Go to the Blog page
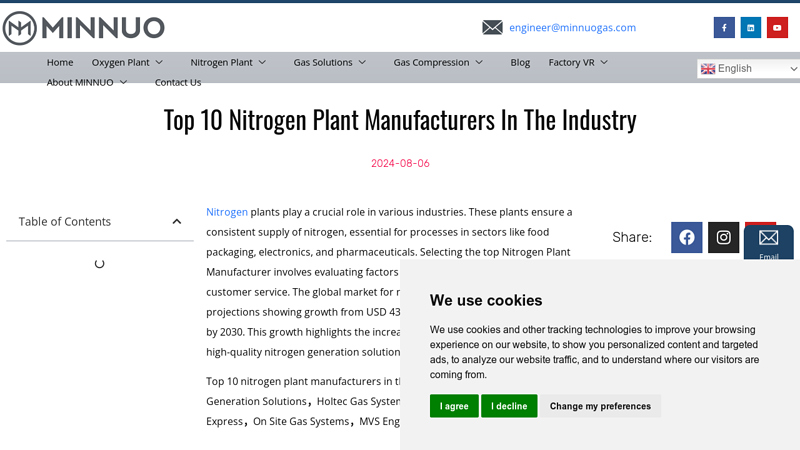The width and height of the screenshot is (800, 450). (x=520, y=62)
